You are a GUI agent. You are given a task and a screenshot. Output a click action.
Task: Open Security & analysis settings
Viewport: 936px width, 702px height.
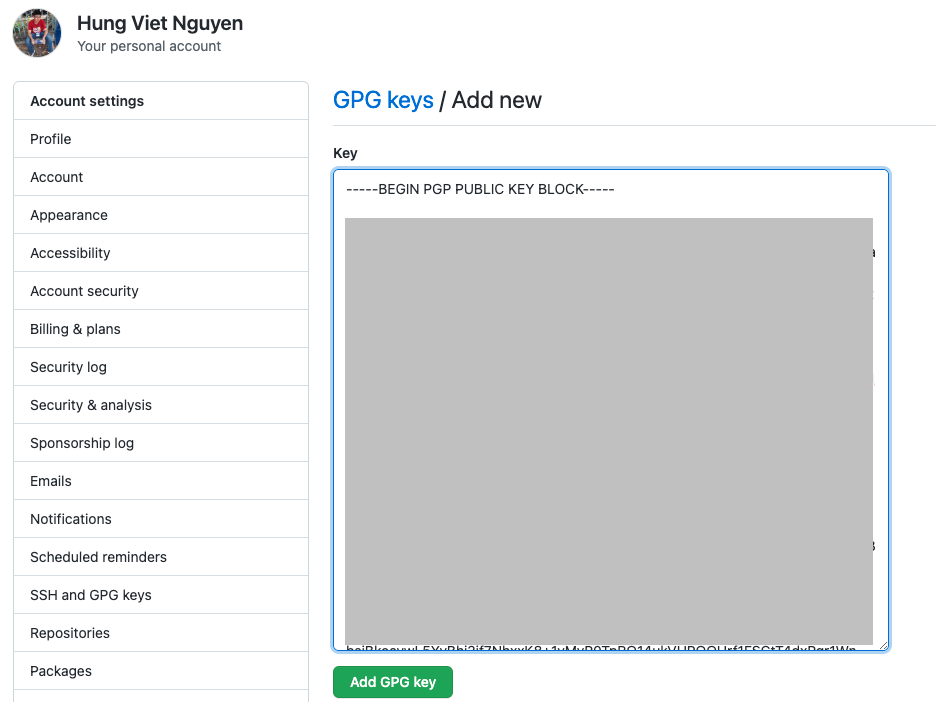(90, 404)
